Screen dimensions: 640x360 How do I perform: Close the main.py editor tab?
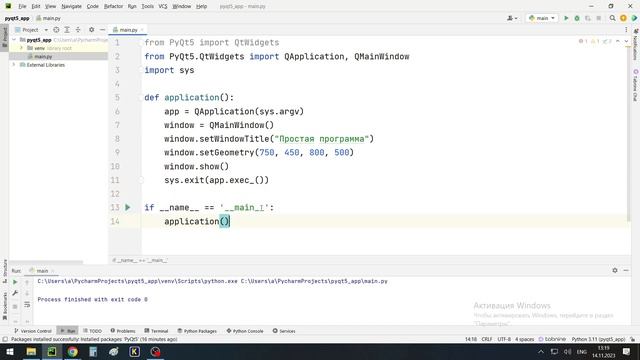tap(142, 30)
